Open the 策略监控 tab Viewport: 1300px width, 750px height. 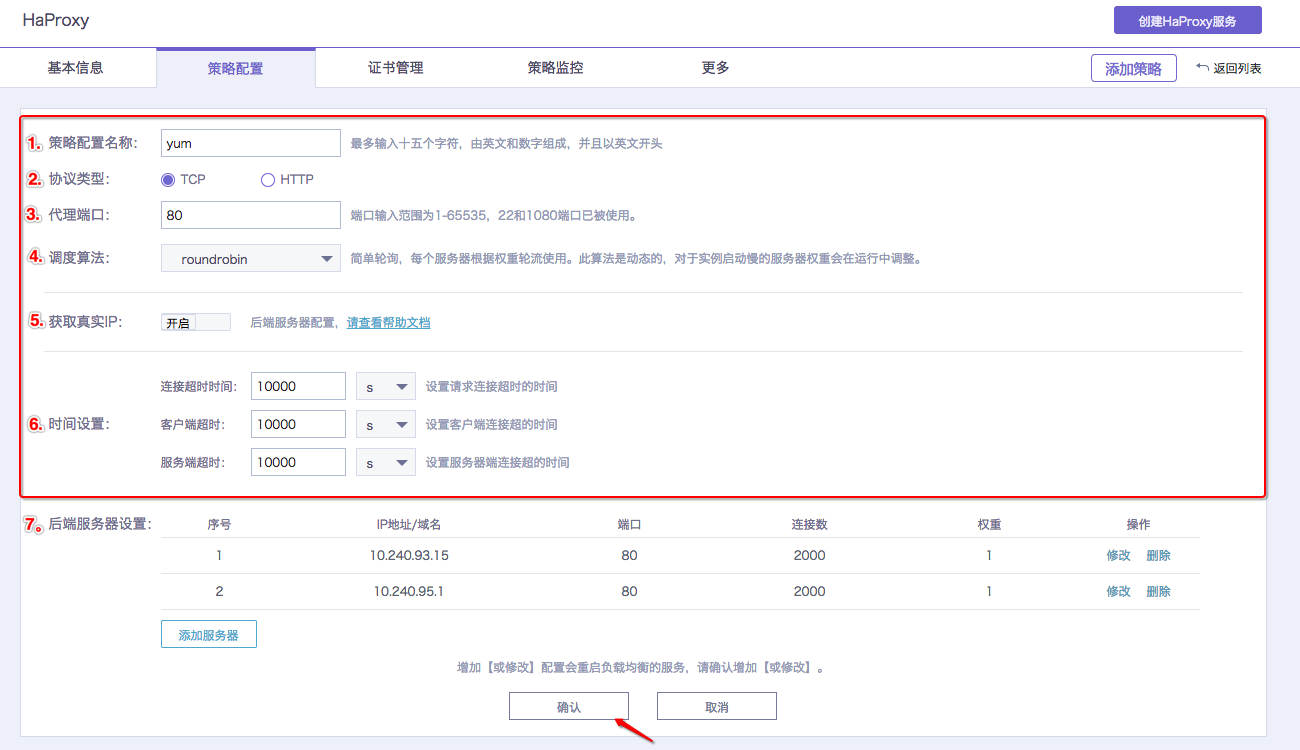click(556, 68)
